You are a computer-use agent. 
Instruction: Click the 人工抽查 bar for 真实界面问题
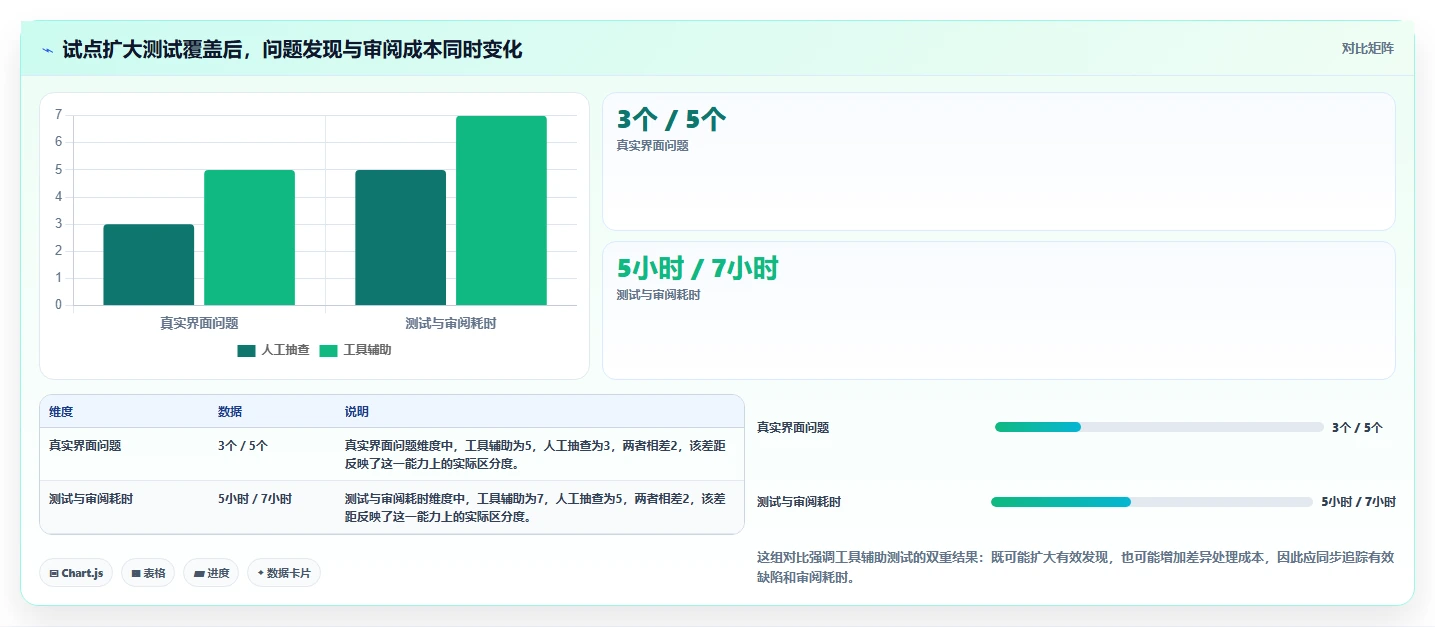[x=149, y=265]
